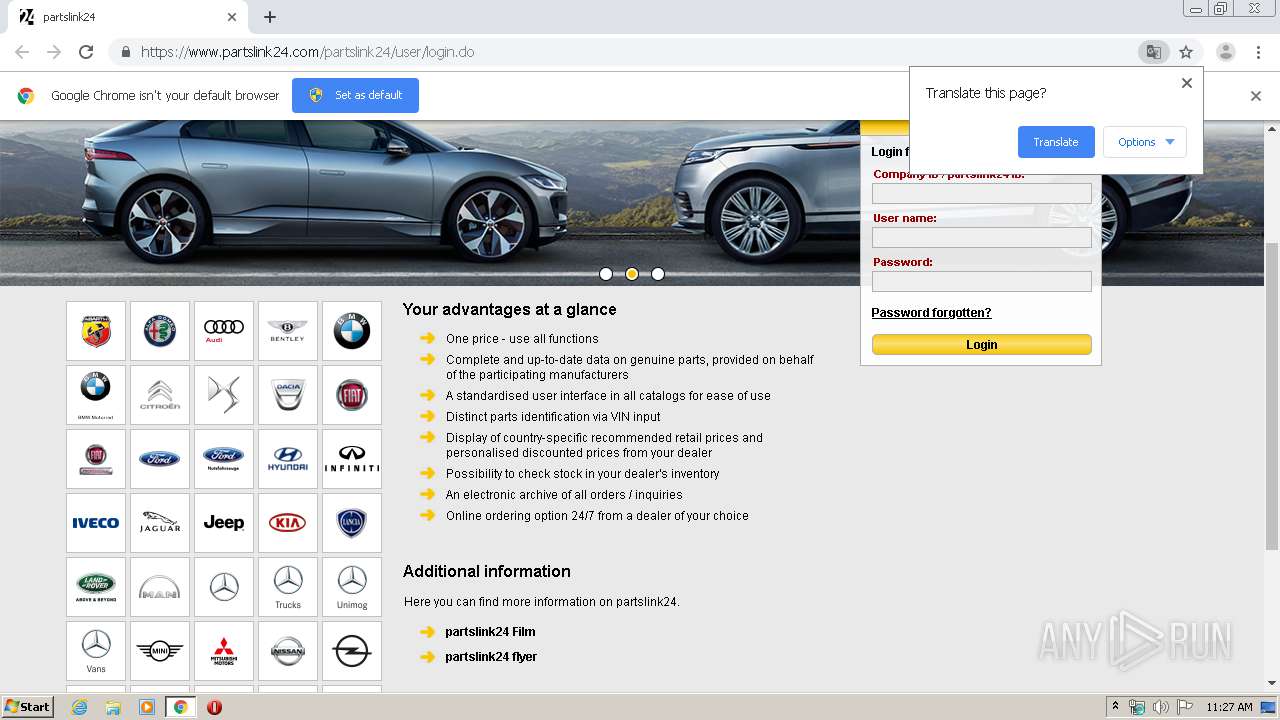Switch to the partslink24 browser tab
1280x720 pixels.
(128, 17)
